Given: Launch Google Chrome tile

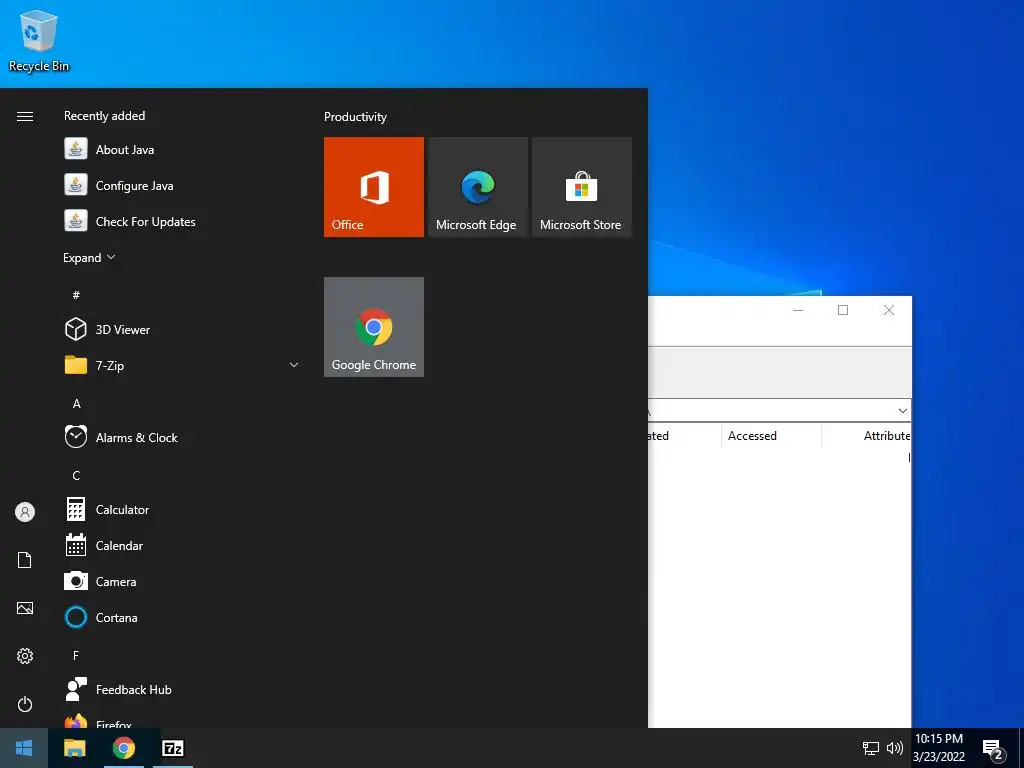Looking at the screenshot, I should coord(374,327).
